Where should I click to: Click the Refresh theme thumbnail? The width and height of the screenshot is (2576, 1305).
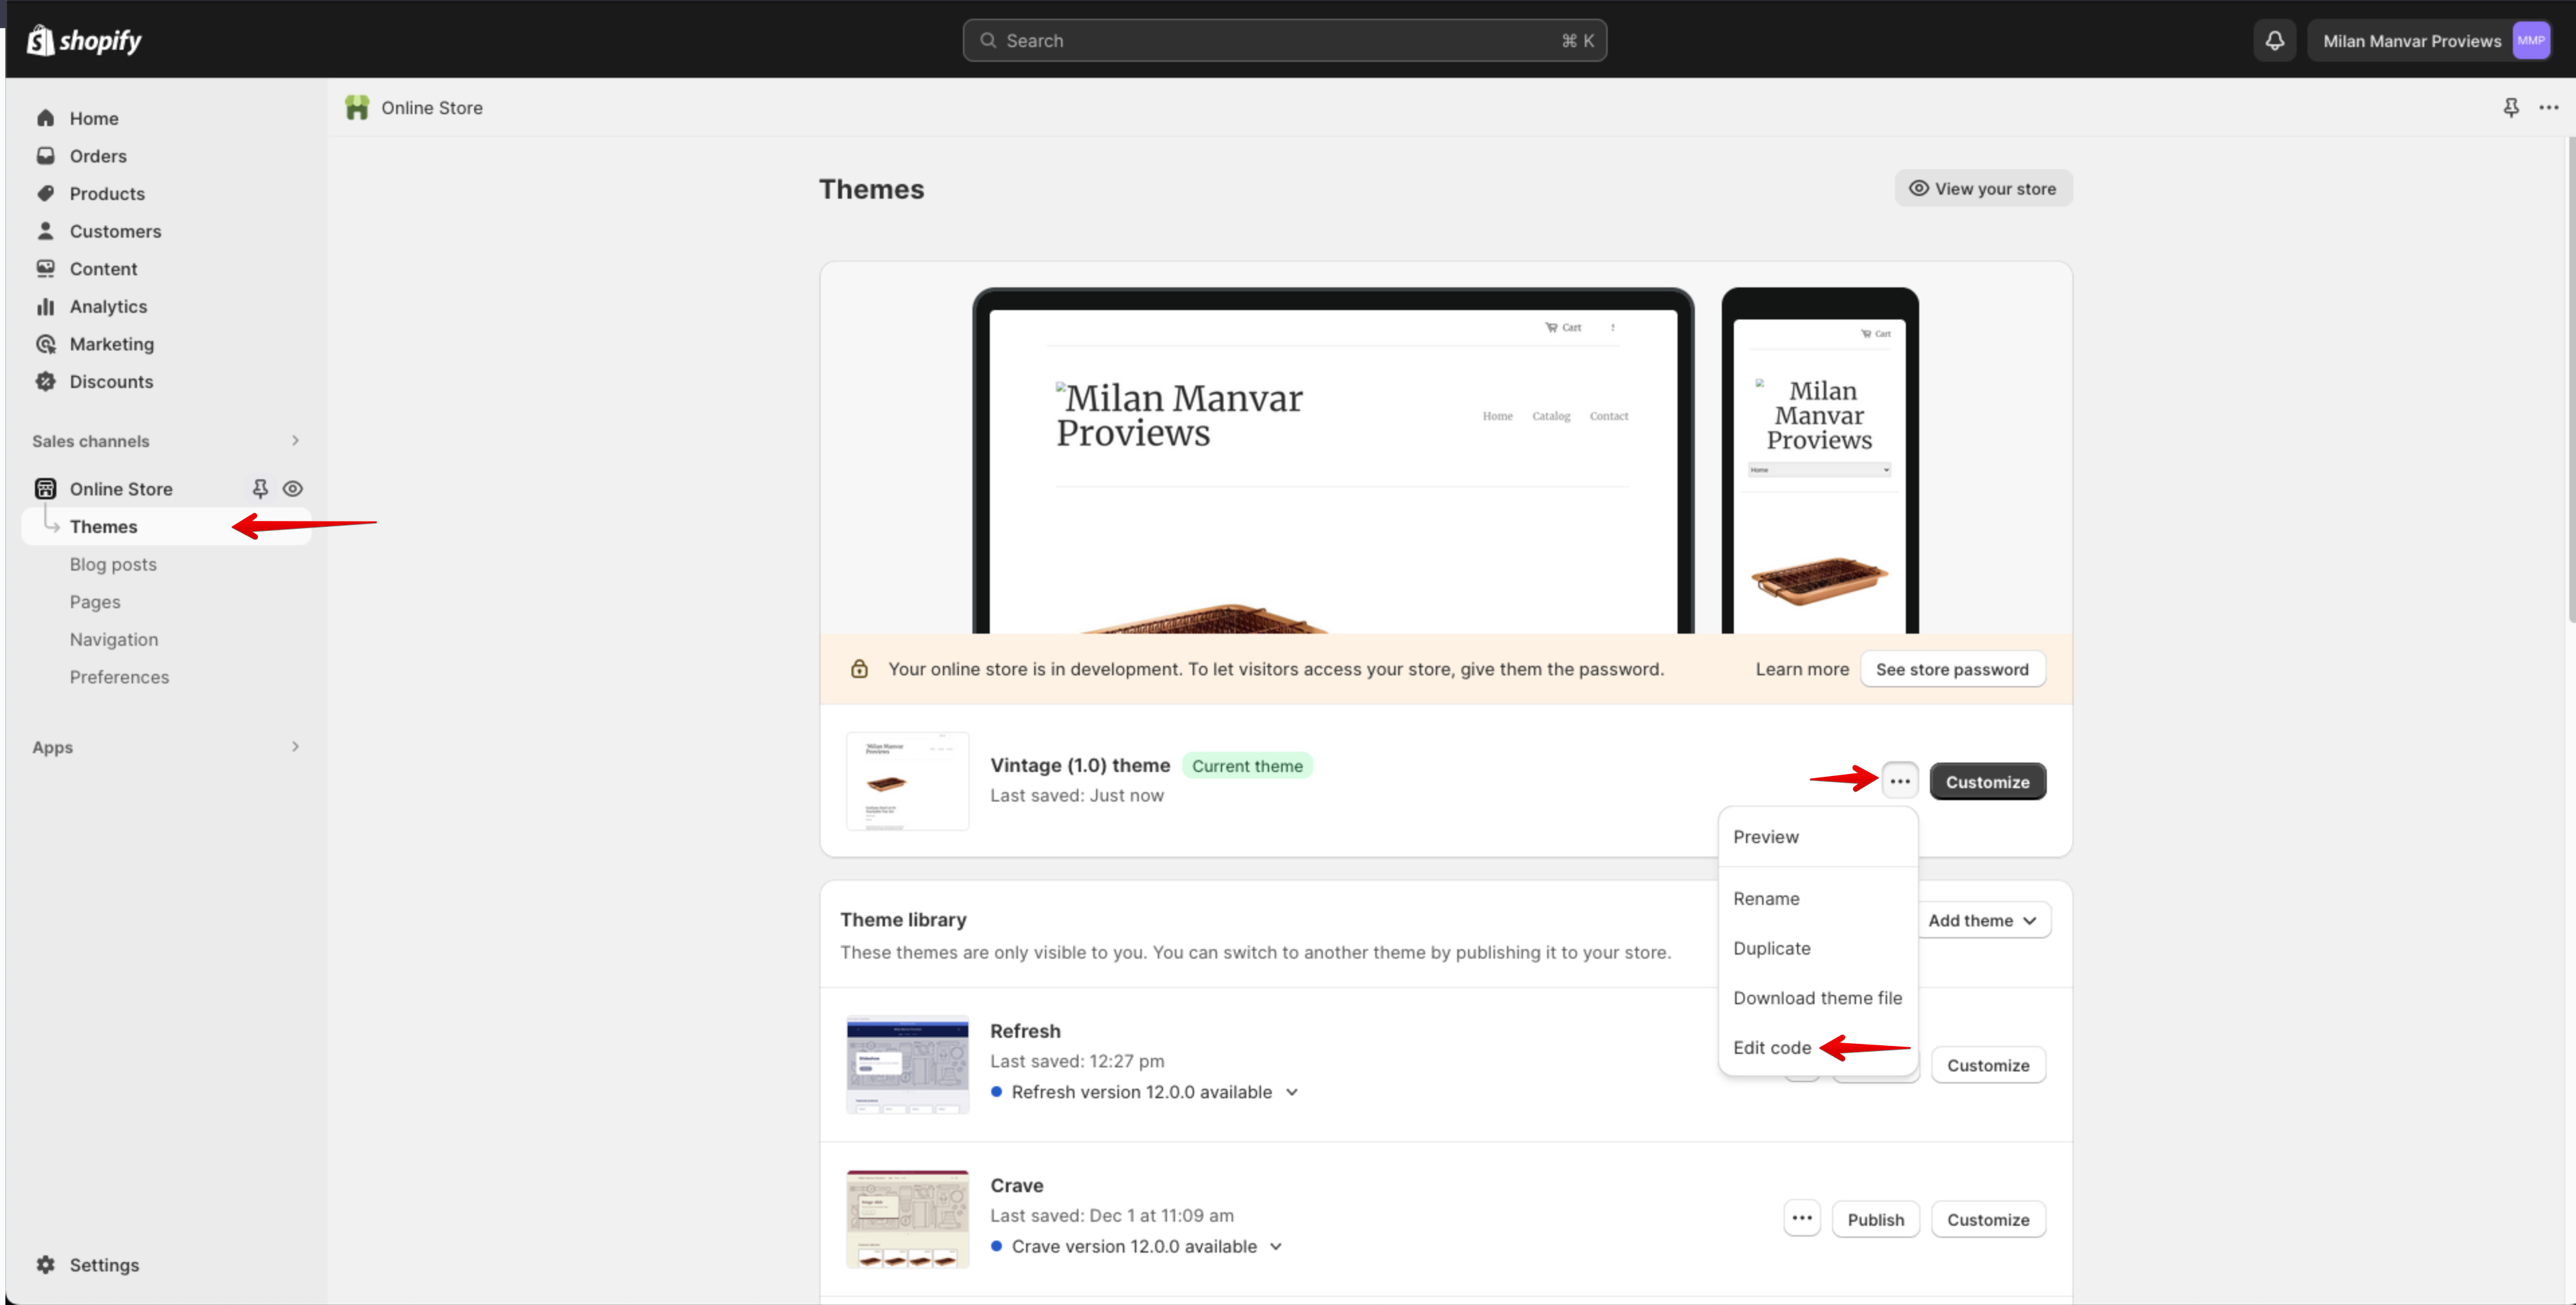coord(907,1064)
